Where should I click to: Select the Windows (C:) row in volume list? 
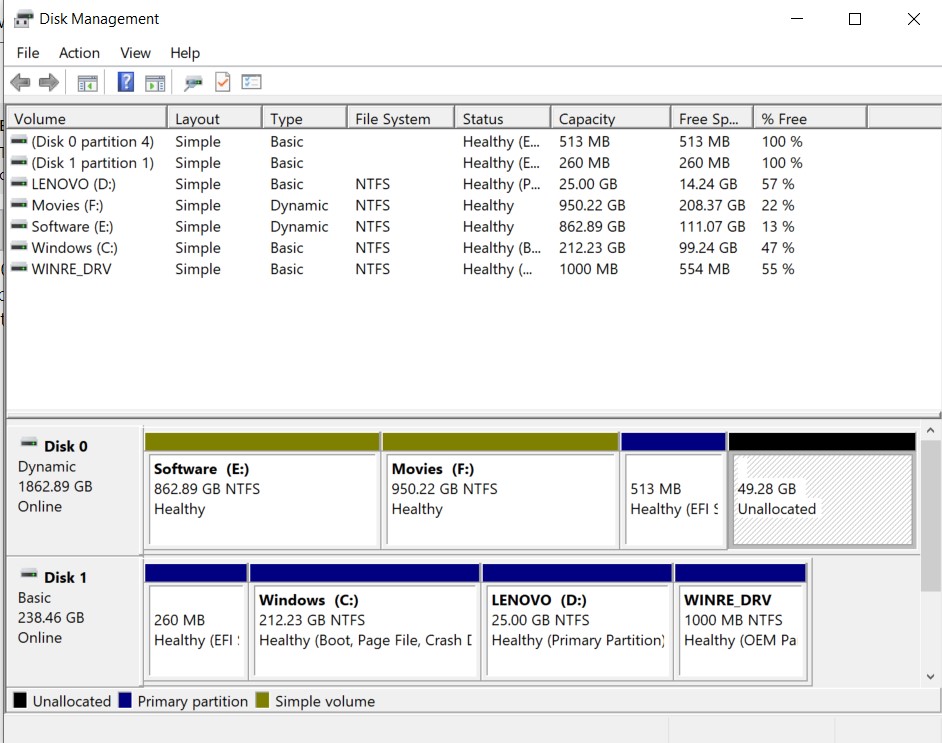point(74,248)
